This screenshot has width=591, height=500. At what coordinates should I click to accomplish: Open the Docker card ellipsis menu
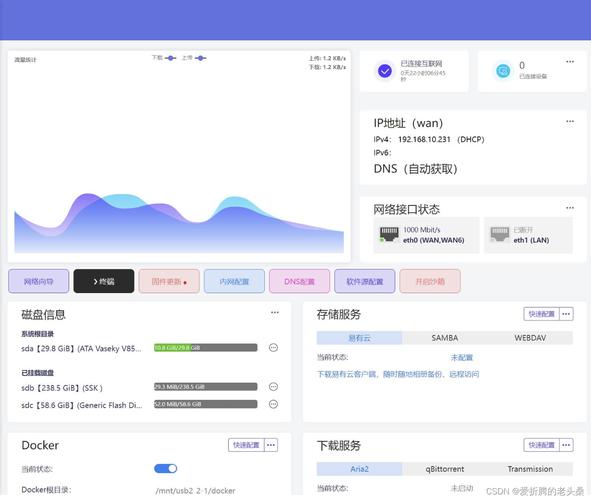271,445
